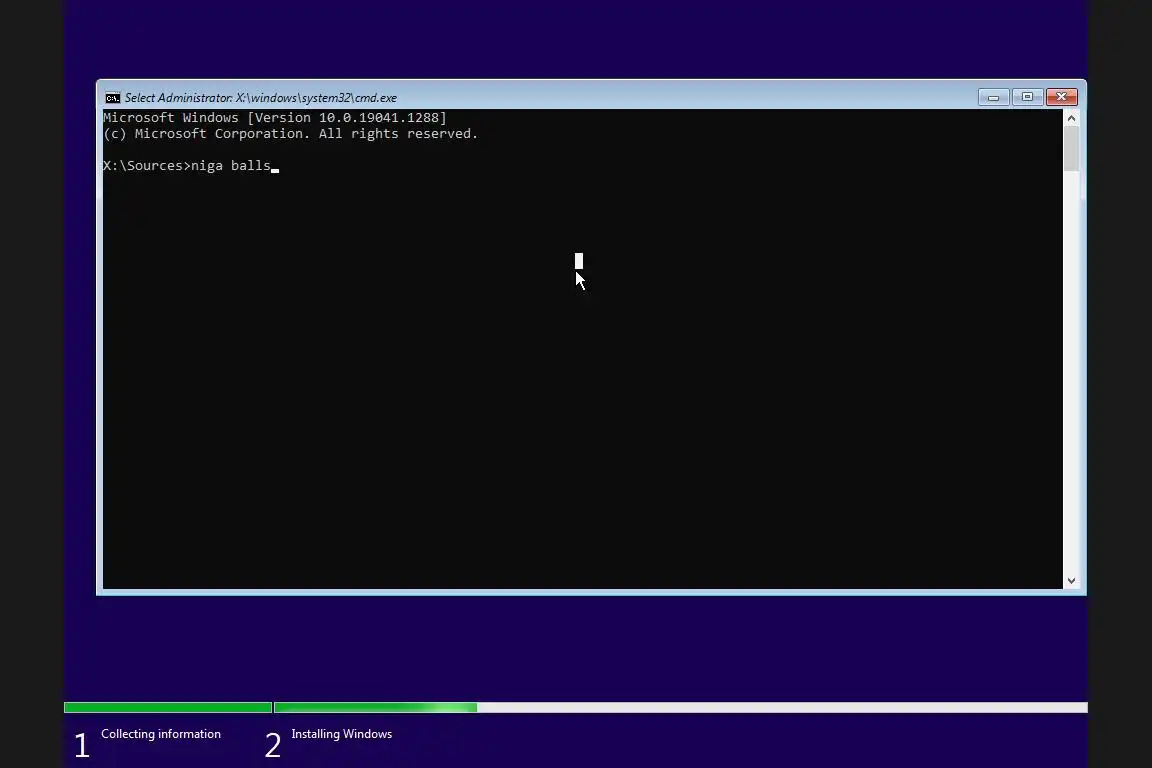The image size is (1152, 768).
Task: Click the scrollbar up arrow in cmd
Action: click(1071, 118)
